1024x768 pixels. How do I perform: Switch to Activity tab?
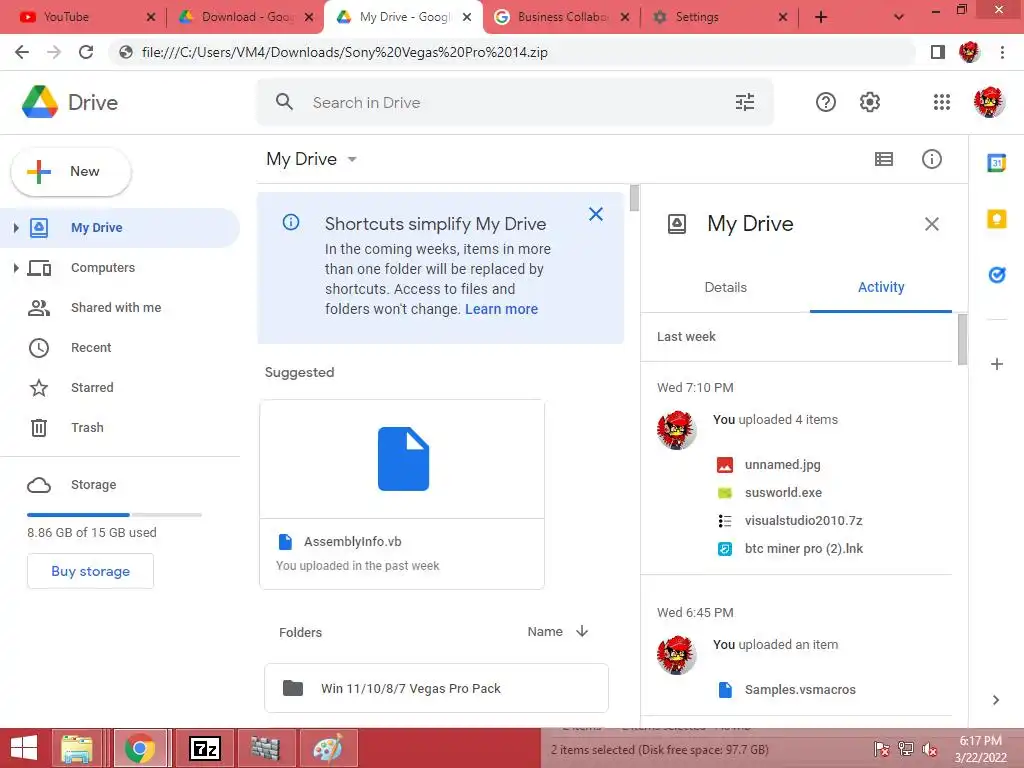pyautogui.click(x=881, y=287)
